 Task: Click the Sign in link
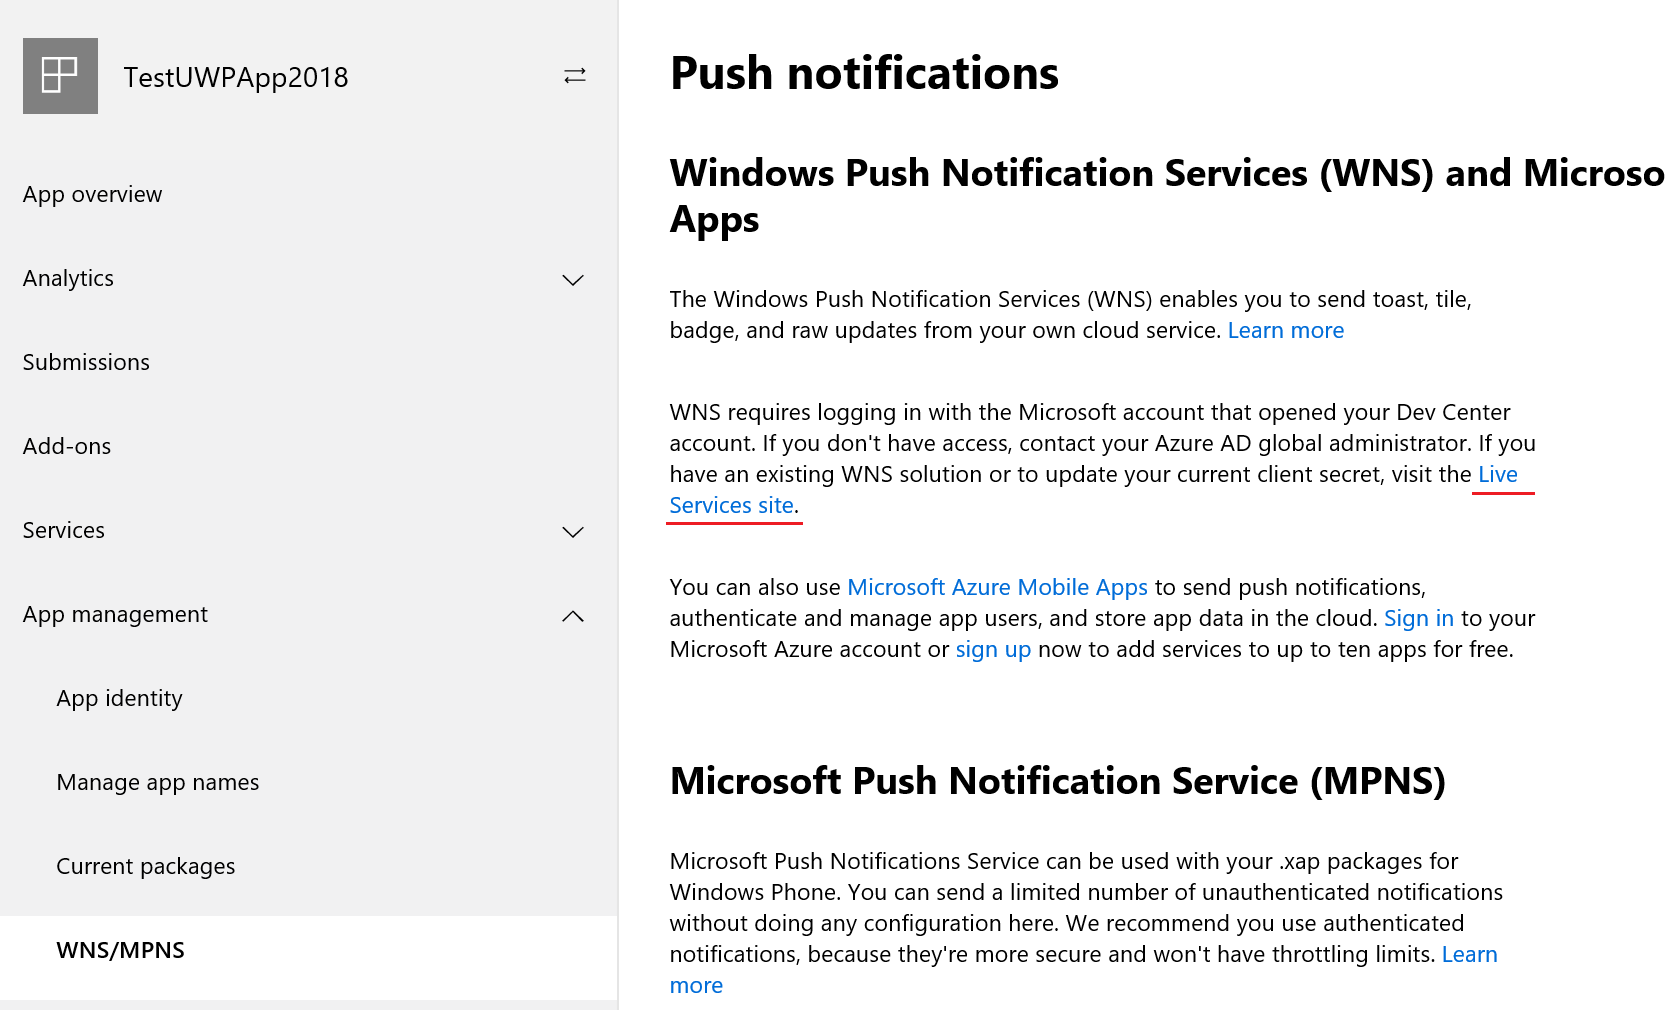tap(1418, 618)
